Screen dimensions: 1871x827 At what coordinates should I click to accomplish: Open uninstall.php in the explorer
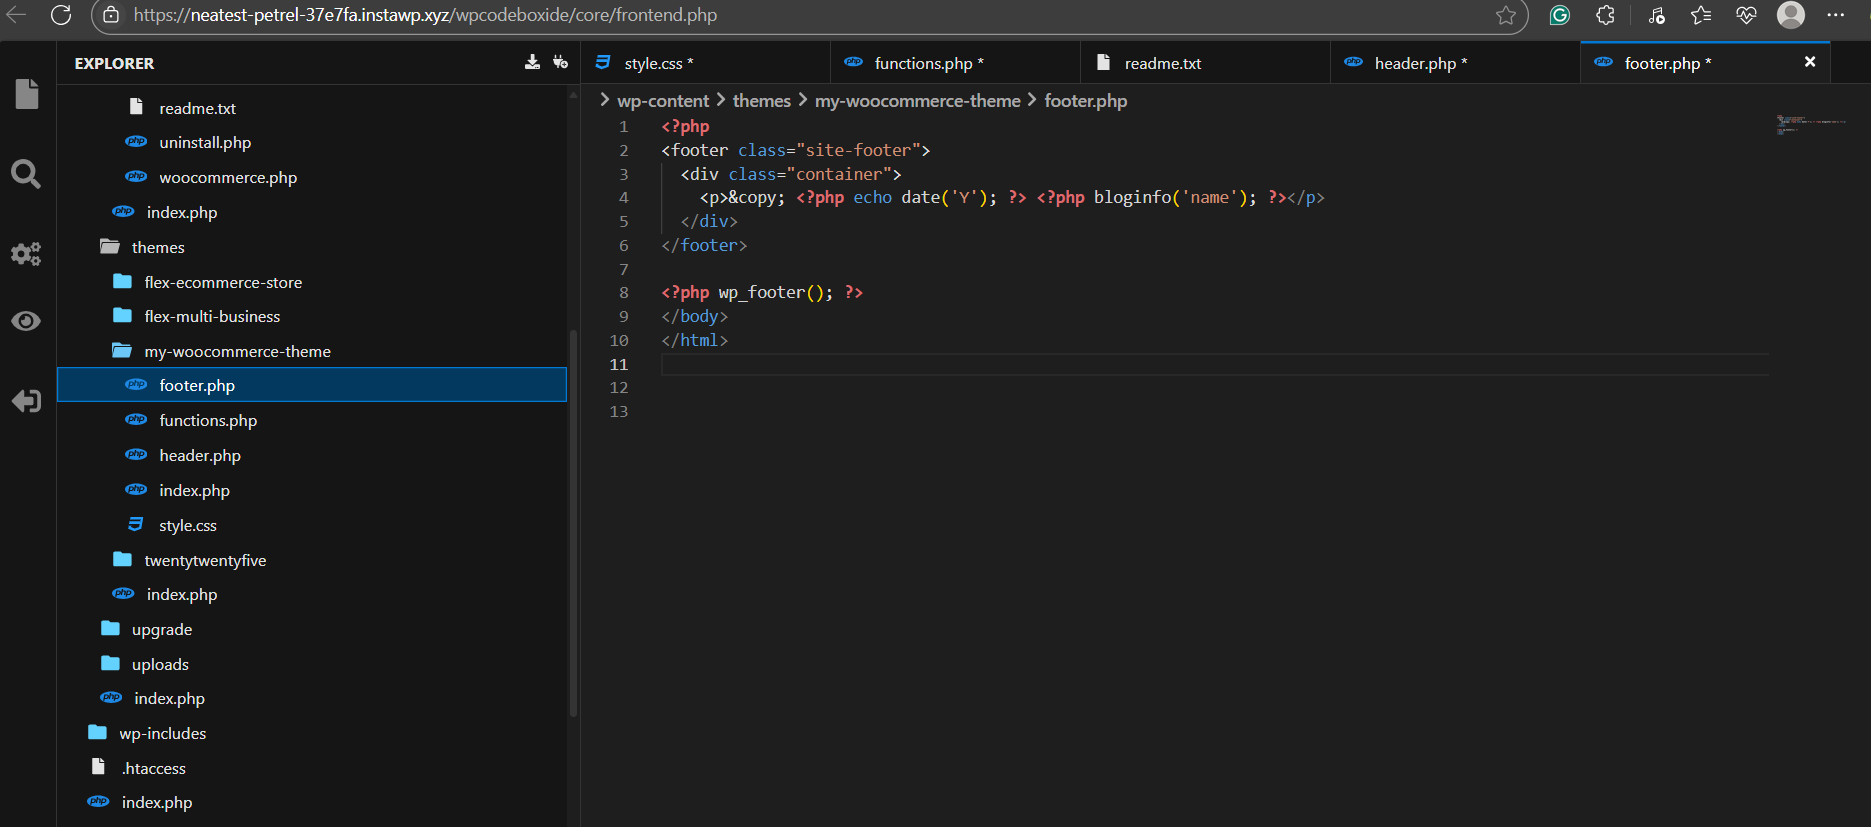point(205,142)
